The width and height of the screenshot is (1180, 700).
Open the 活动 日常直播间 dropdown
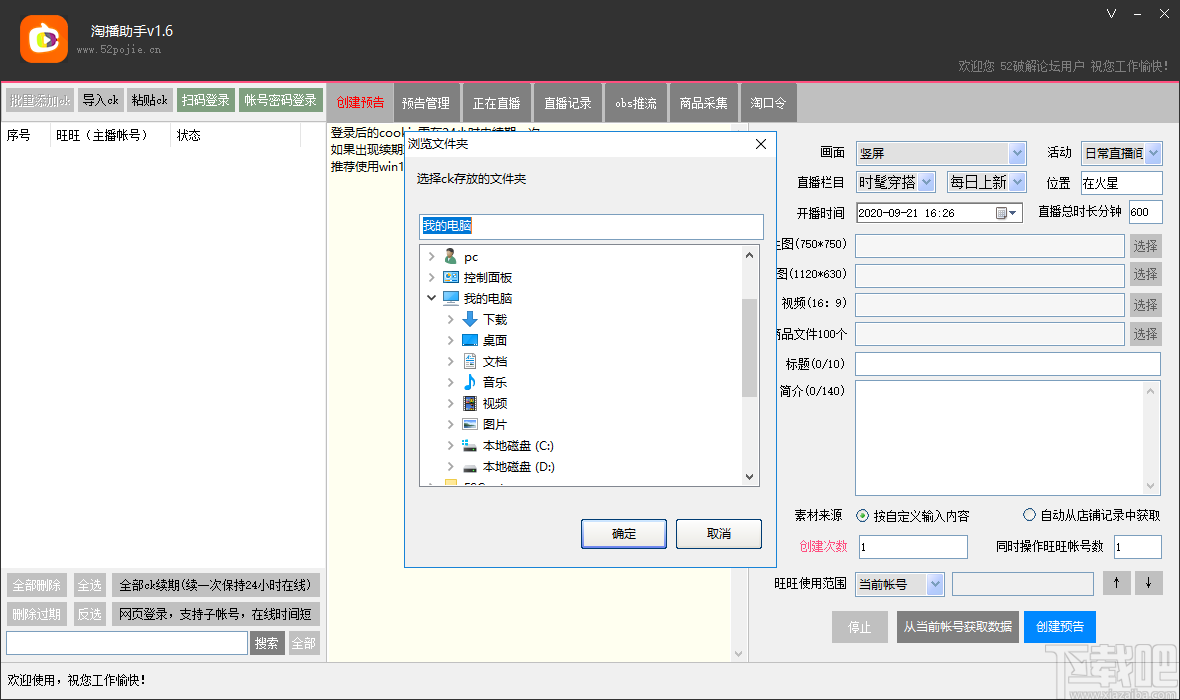tap(1153, 154)
